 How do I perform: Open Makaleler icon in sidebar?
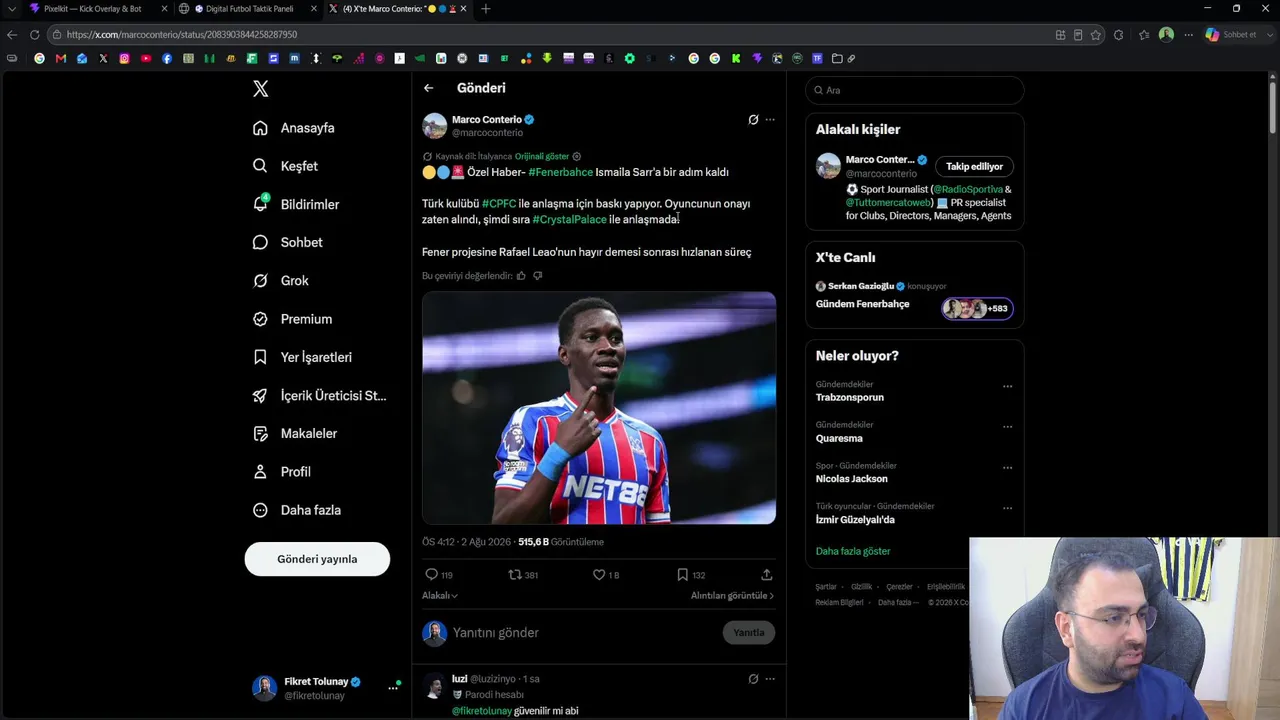260,434
